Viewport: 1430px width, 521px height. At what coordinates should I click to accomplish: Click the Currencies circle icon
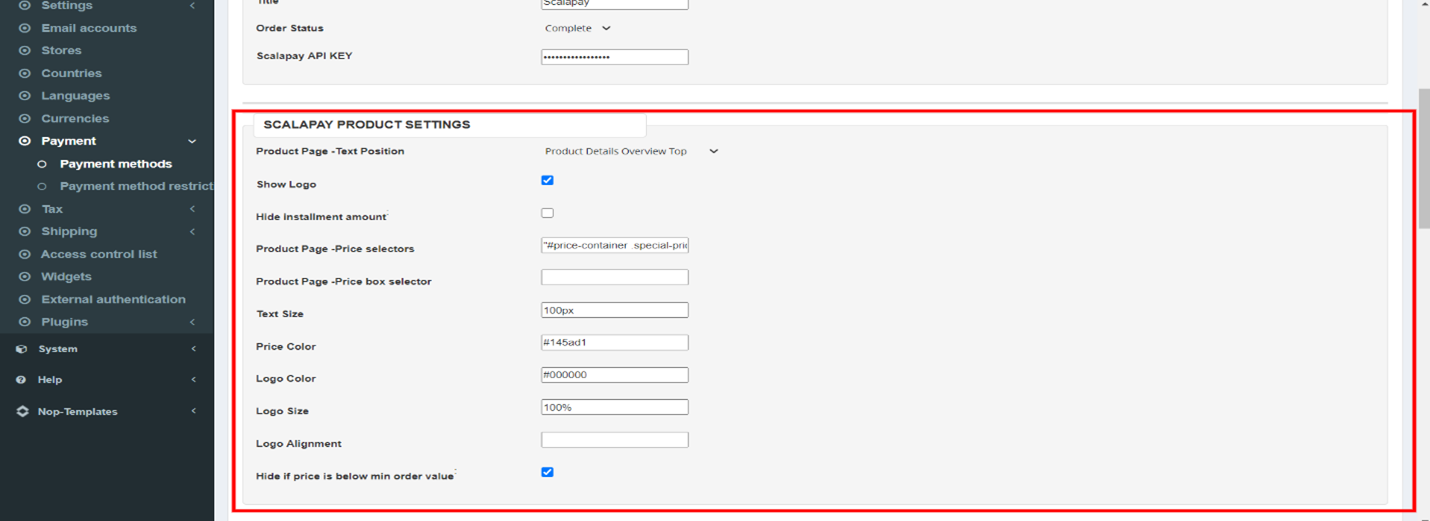[x=25, y=118]
